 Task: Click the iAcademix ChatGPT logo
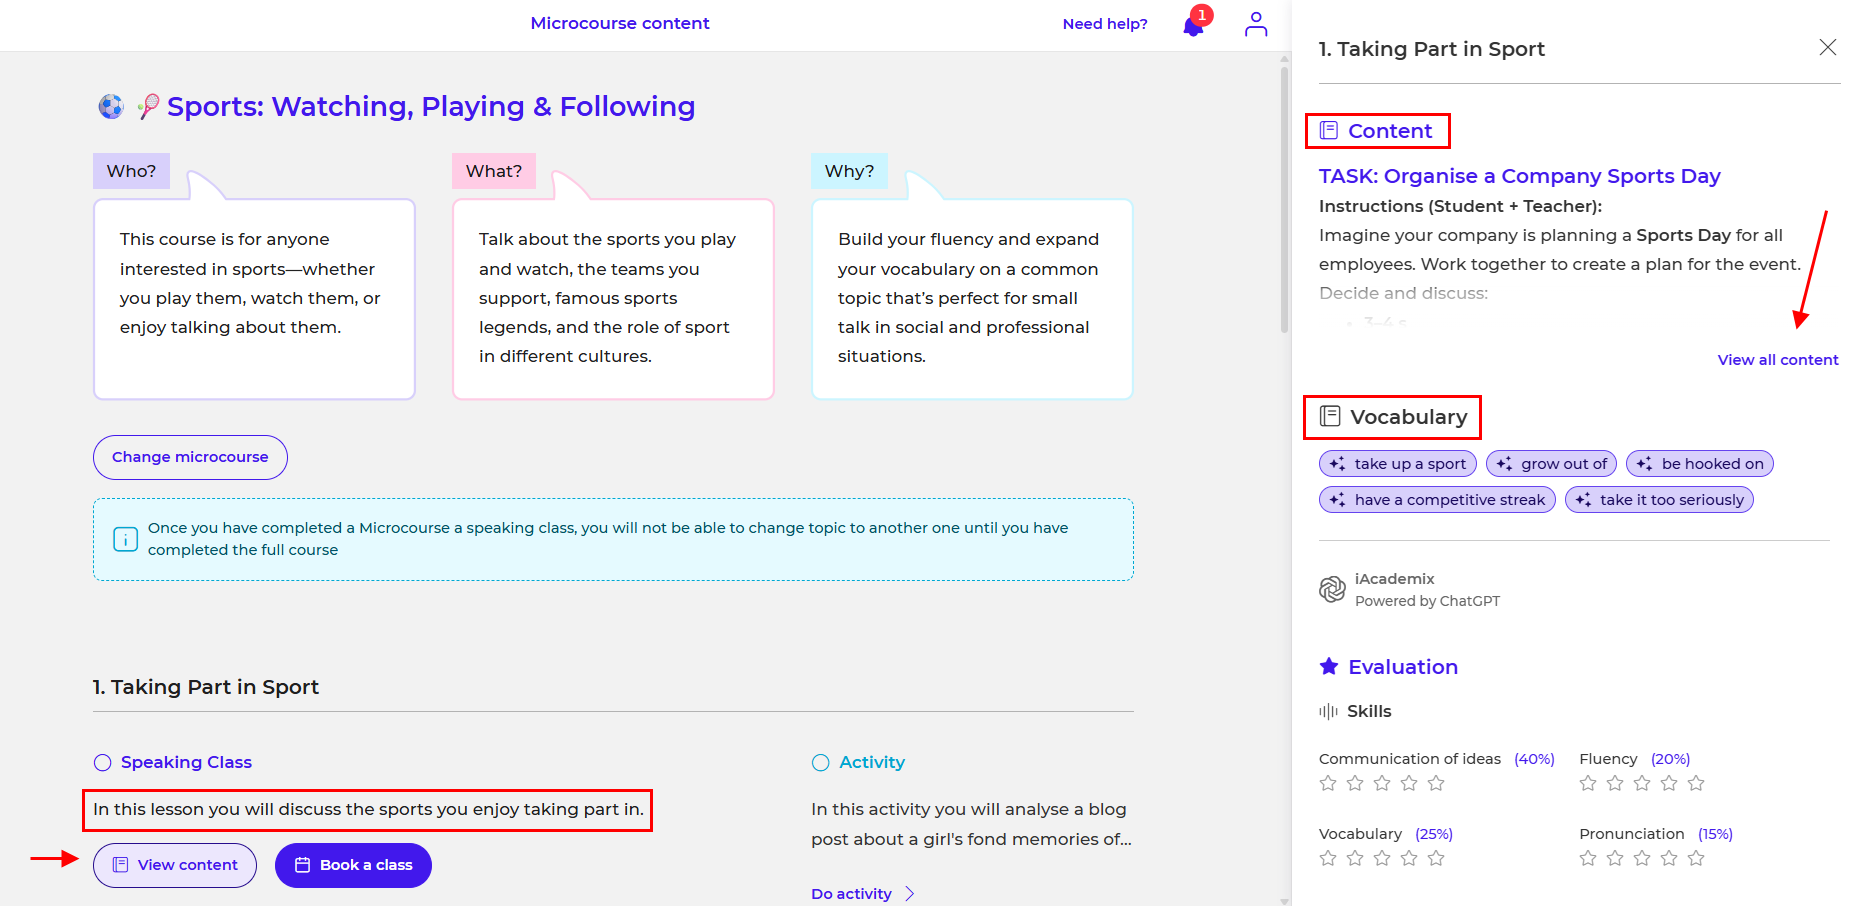point(1332,590)
